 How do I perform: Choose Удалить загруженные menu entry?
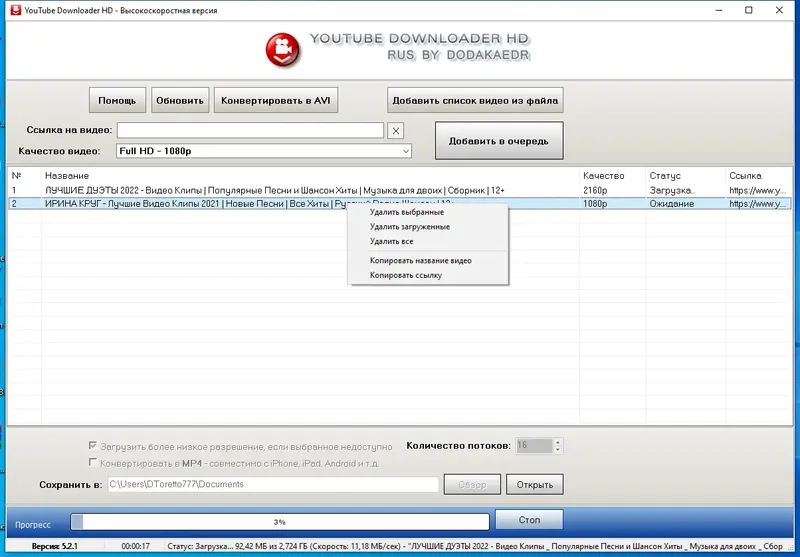[x=410, y=227]
